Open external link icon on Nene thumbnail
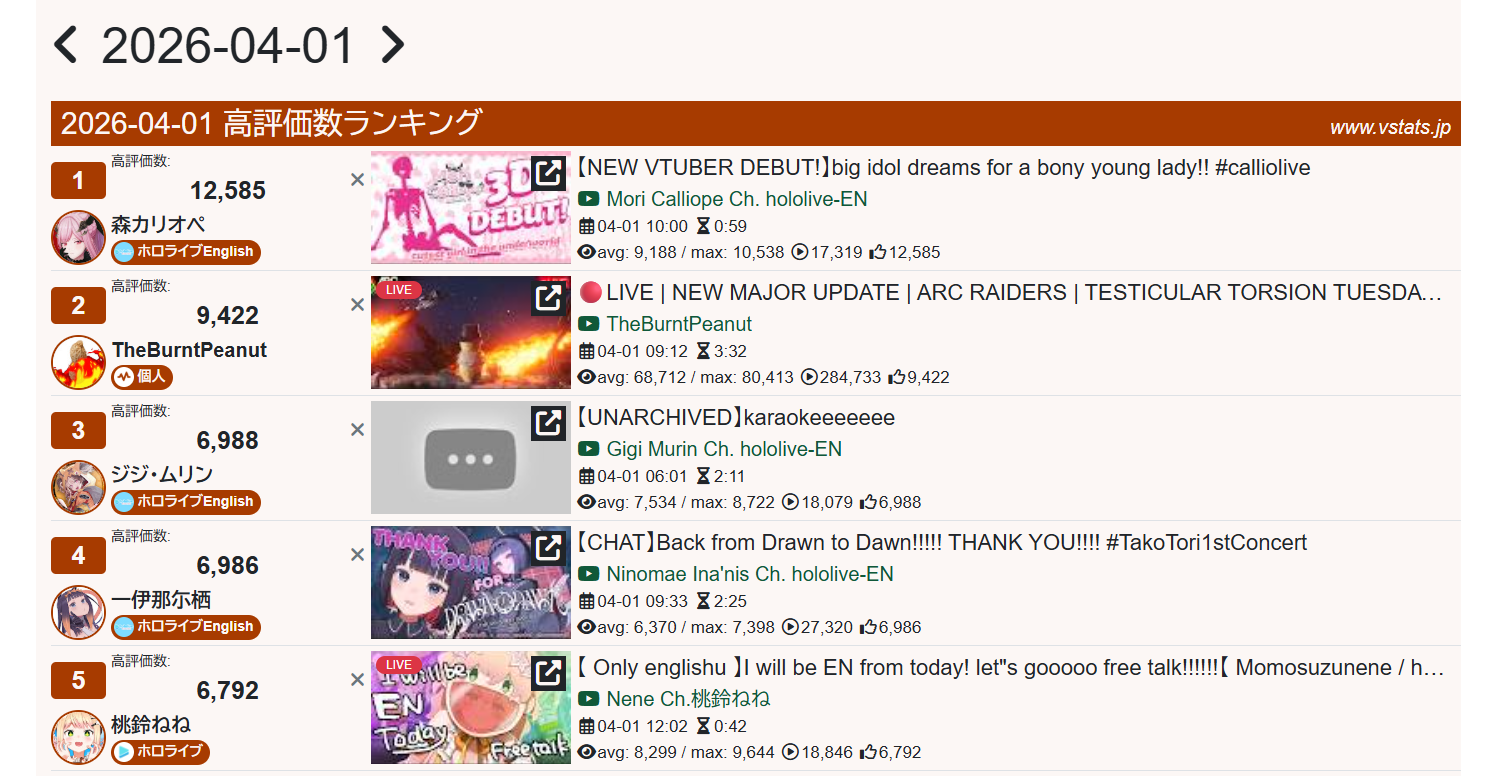Screen dimensions: 1489x776 (548, 673)
